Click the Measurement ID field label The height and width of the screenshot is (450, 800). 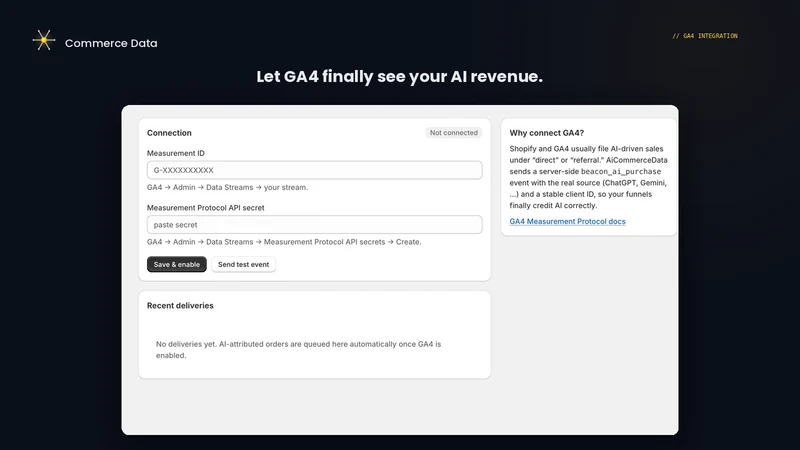point(176,153)
